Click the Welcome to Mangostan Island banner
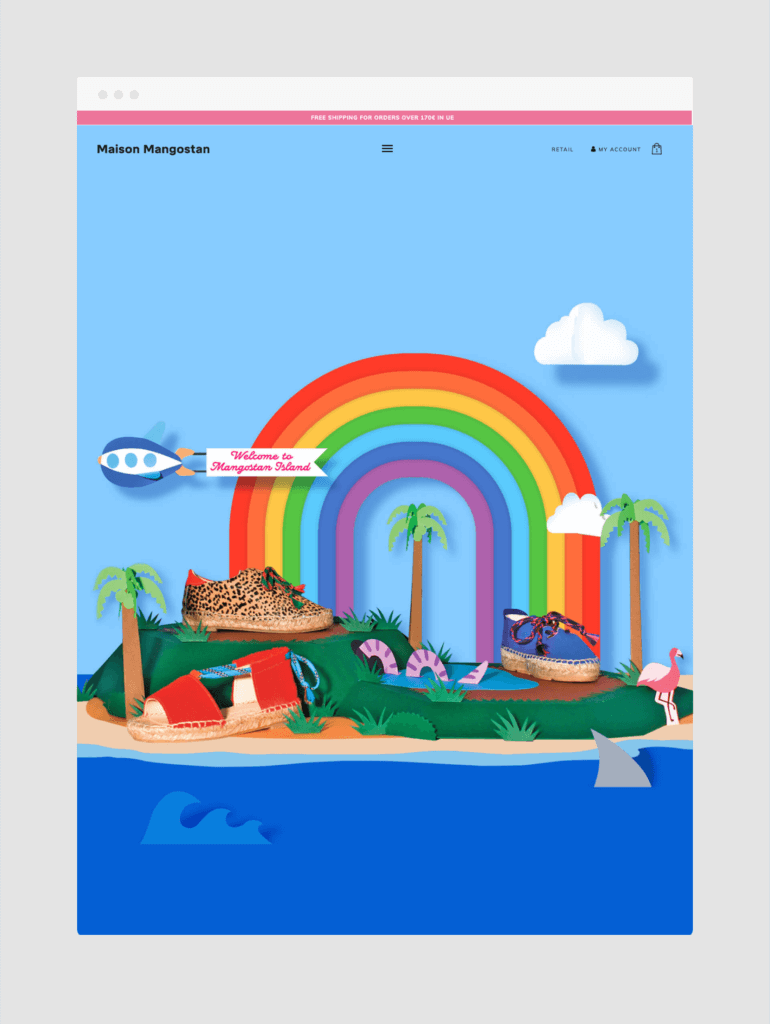This screenshot has height=1024, width=770. pos(266,462)
